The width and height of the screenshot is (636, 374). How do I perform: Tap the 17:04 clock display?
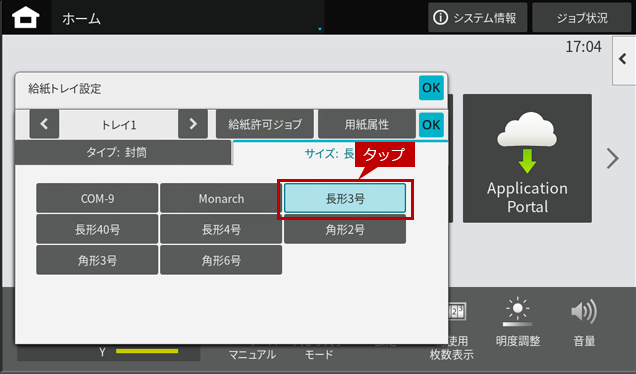(583, 47)
